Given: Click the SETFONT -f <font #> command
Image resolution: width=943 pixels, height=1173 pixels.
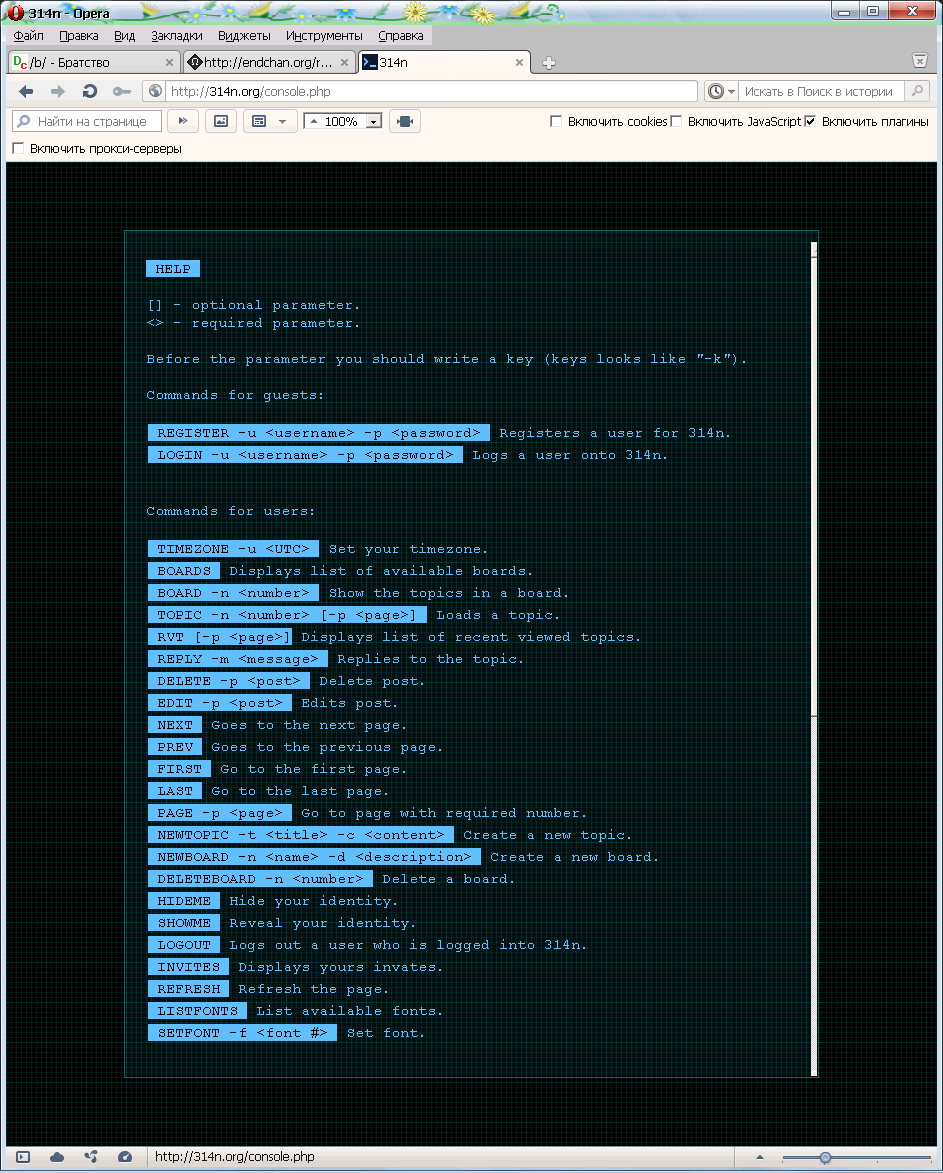Looking at the screenshot, I should (x=242, y=1032).
